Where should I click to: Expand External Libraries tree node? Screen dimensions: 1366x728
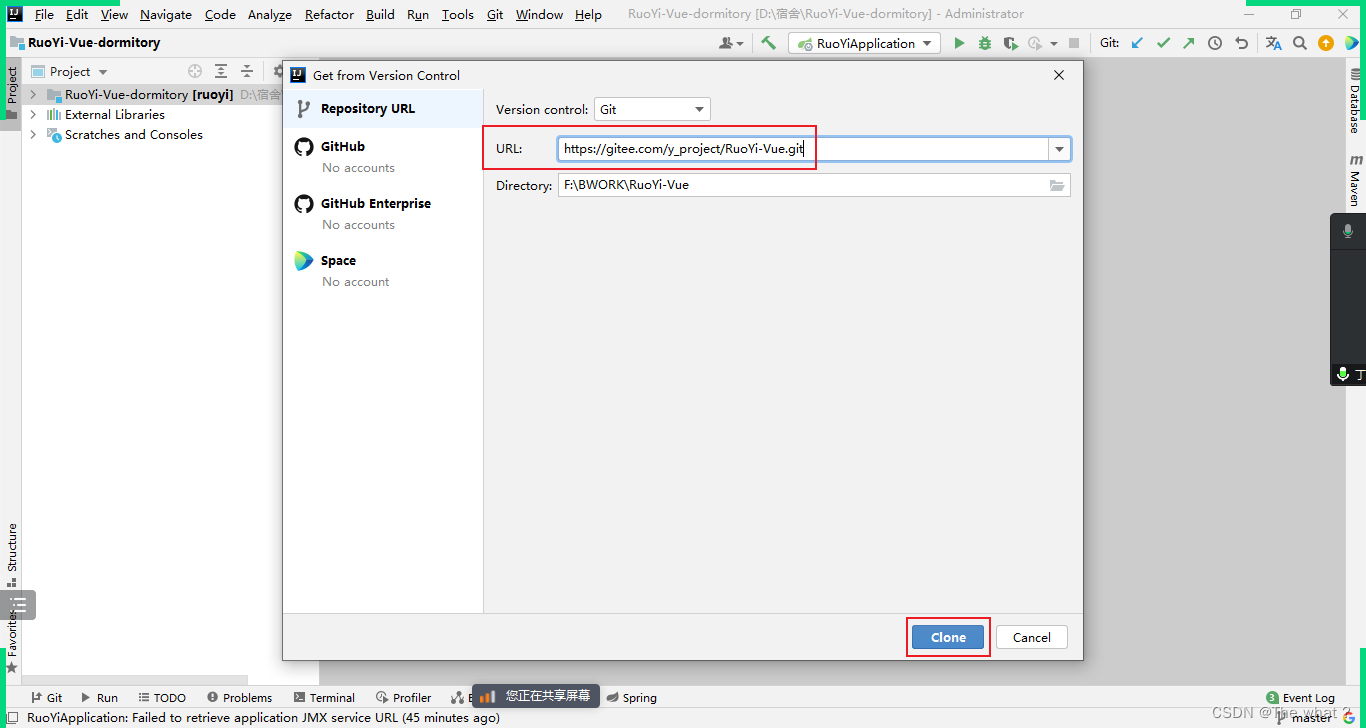(33, 114)
